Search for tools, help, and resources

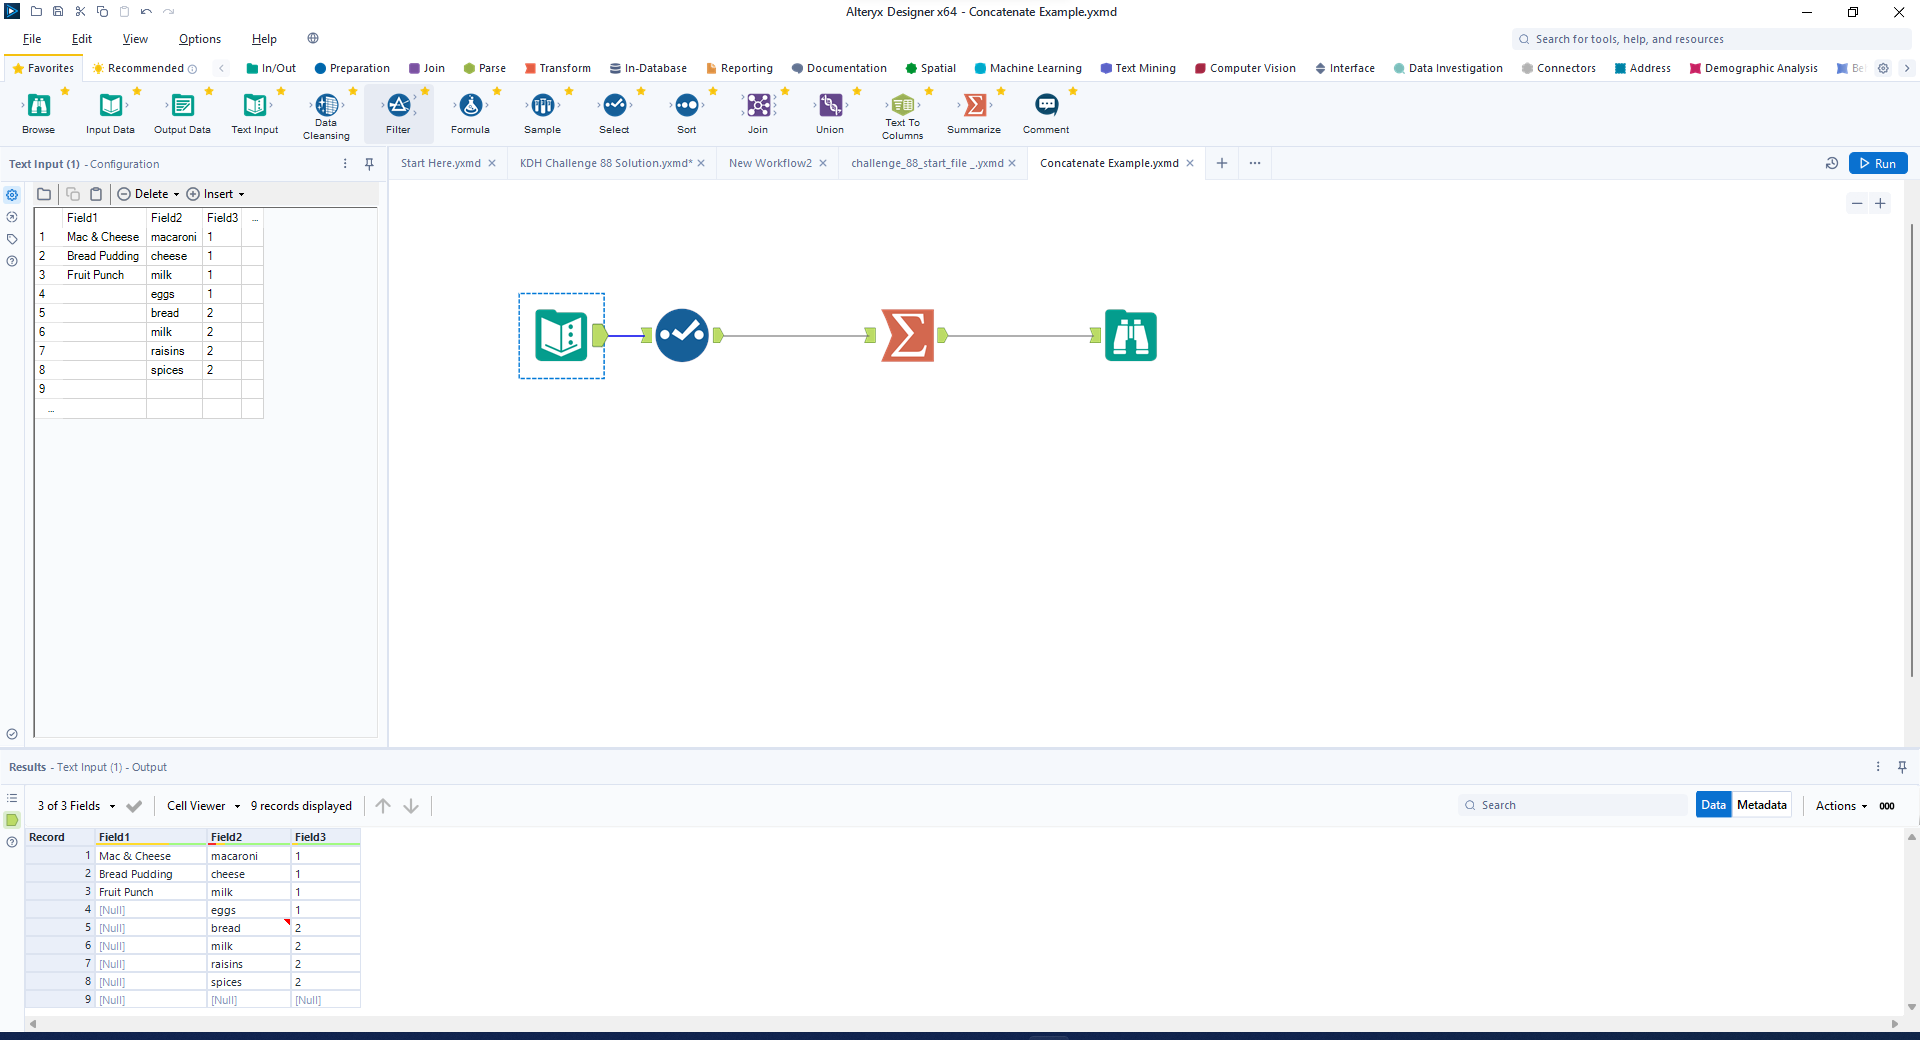click(1712, 40)
